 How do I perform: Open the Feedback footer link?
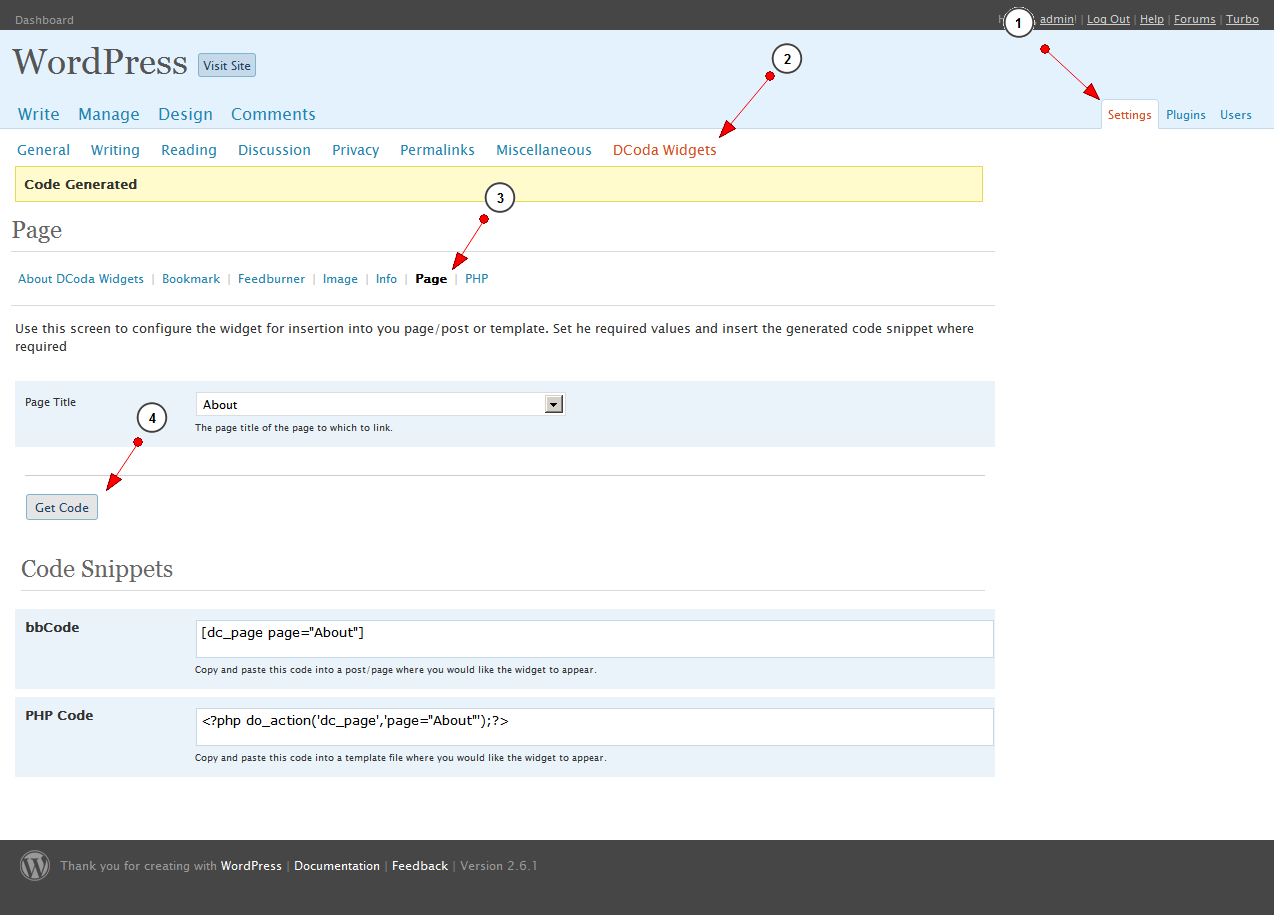pos(420,866)
